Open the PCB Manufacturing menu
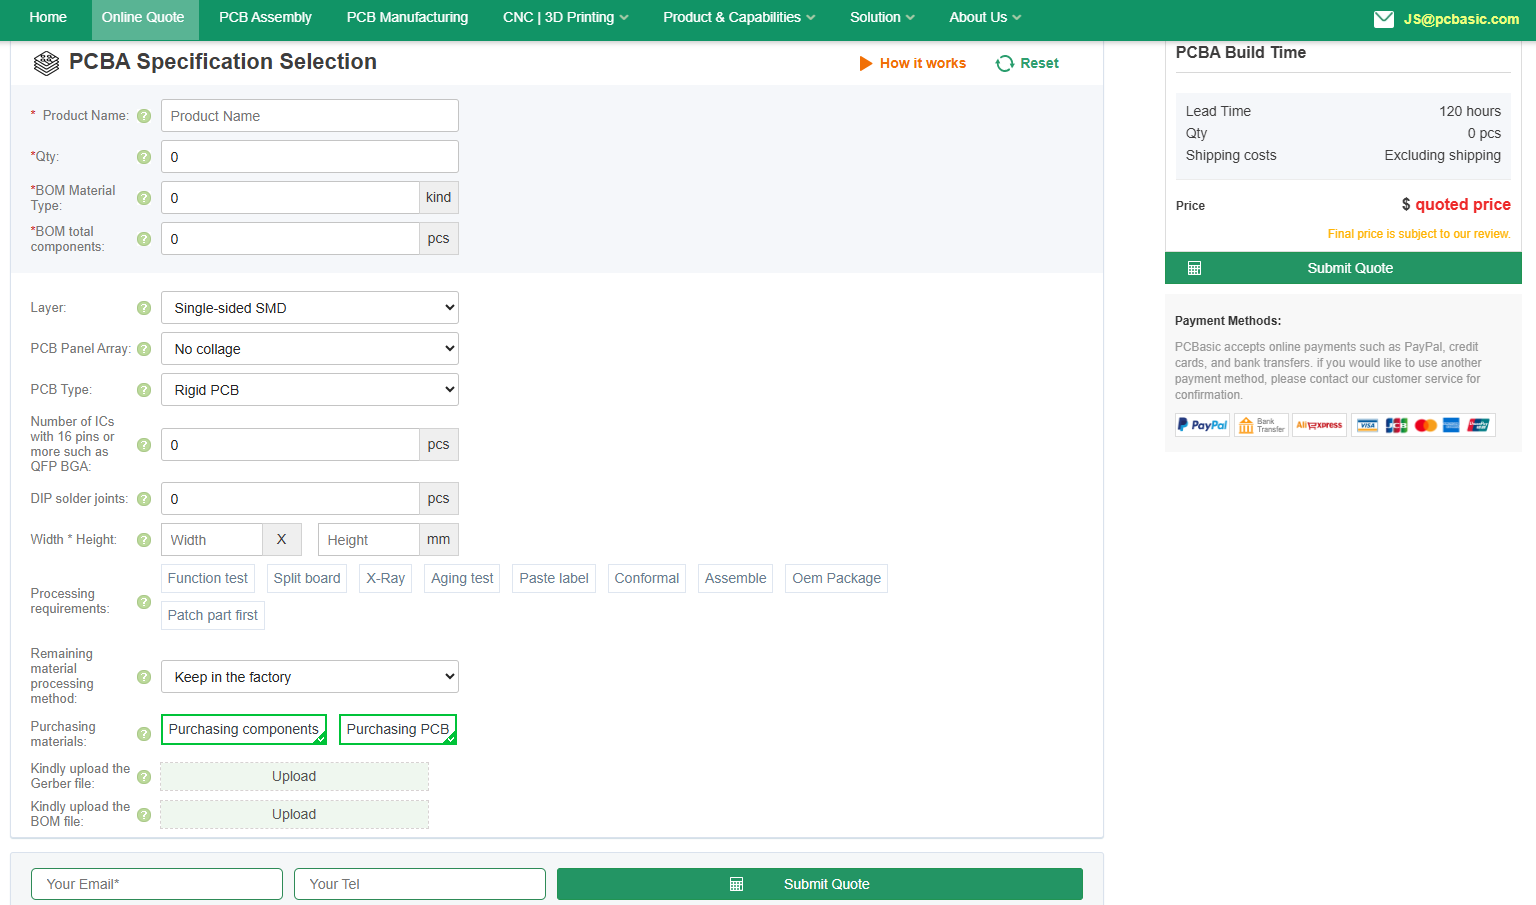Image resolution: width=1536 pixels, height=905 pixels. [407, 17]
